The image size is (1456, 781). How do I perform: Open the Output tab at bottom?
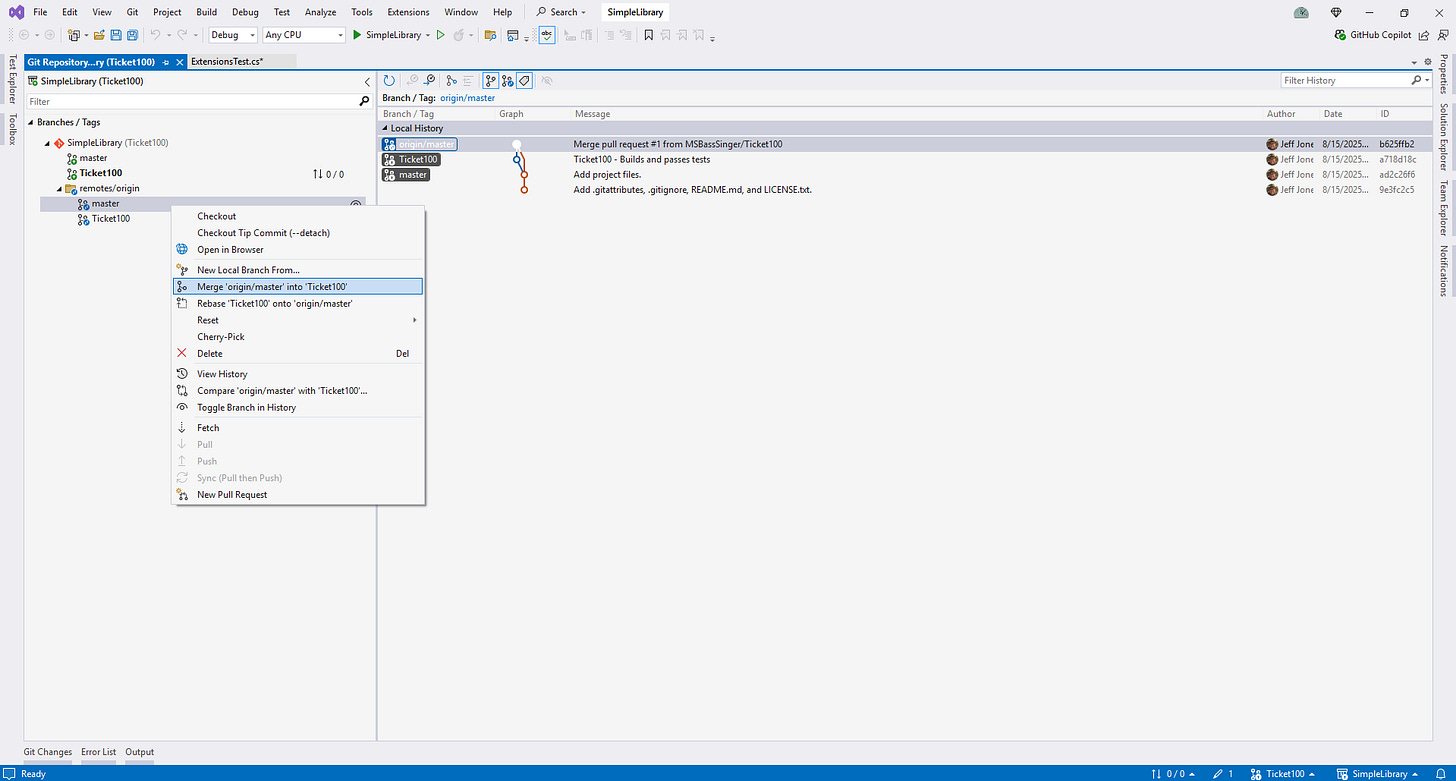pyautogui.click(x=140, y=752)
